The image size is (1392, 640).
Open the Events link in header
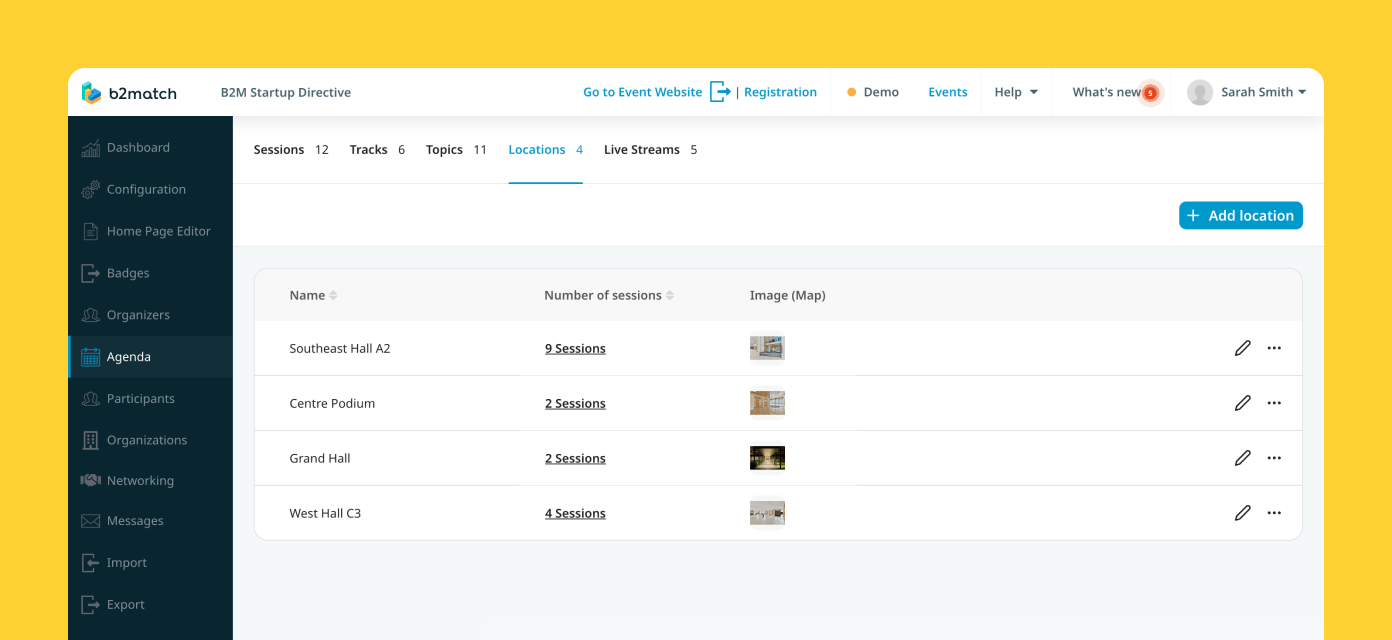[948, 92]
